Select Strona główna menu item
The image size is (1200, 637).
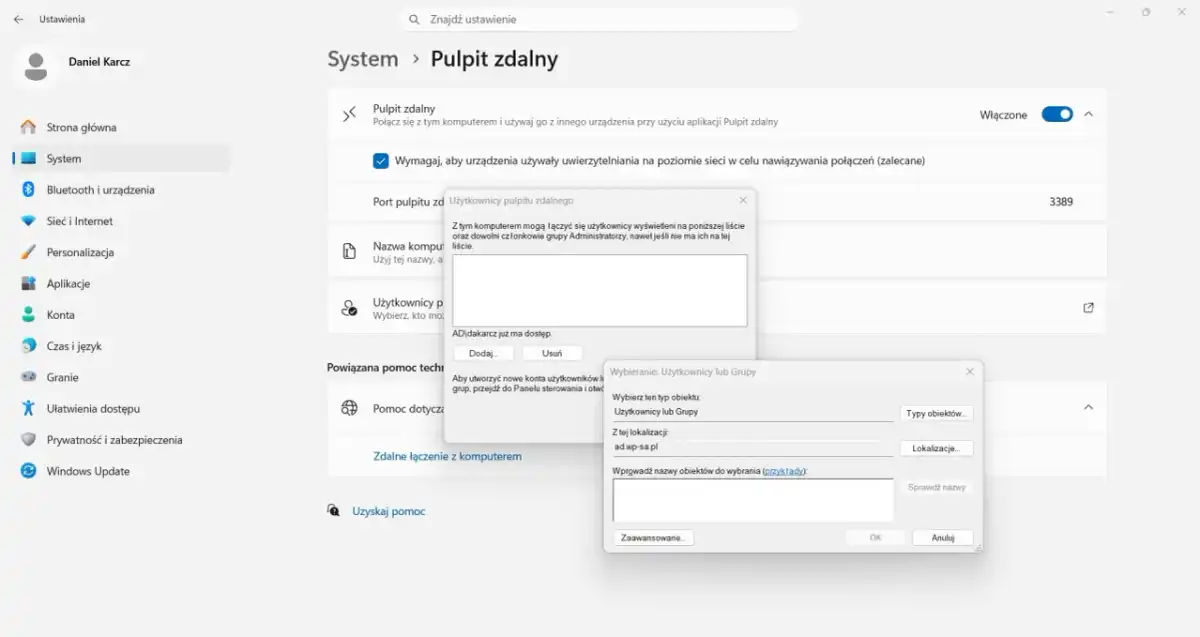pos(120,127)
